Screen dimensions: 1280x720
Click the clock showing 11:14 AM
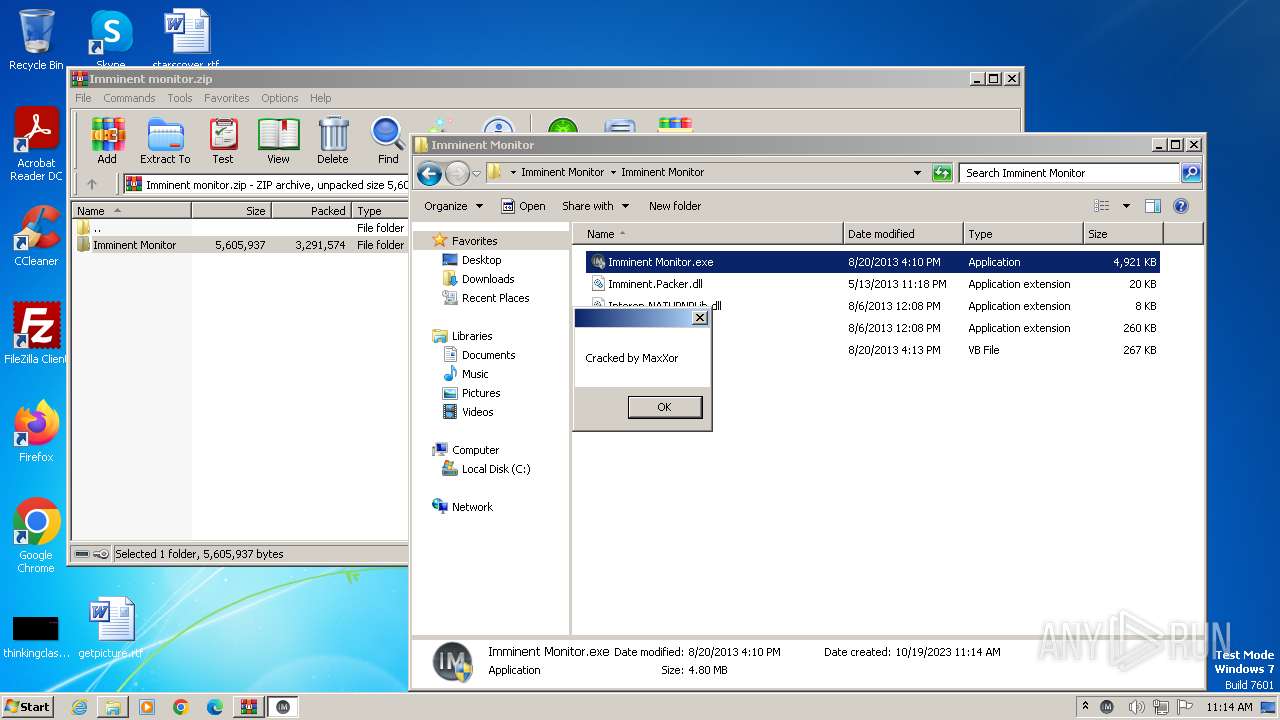[1229, 707]
